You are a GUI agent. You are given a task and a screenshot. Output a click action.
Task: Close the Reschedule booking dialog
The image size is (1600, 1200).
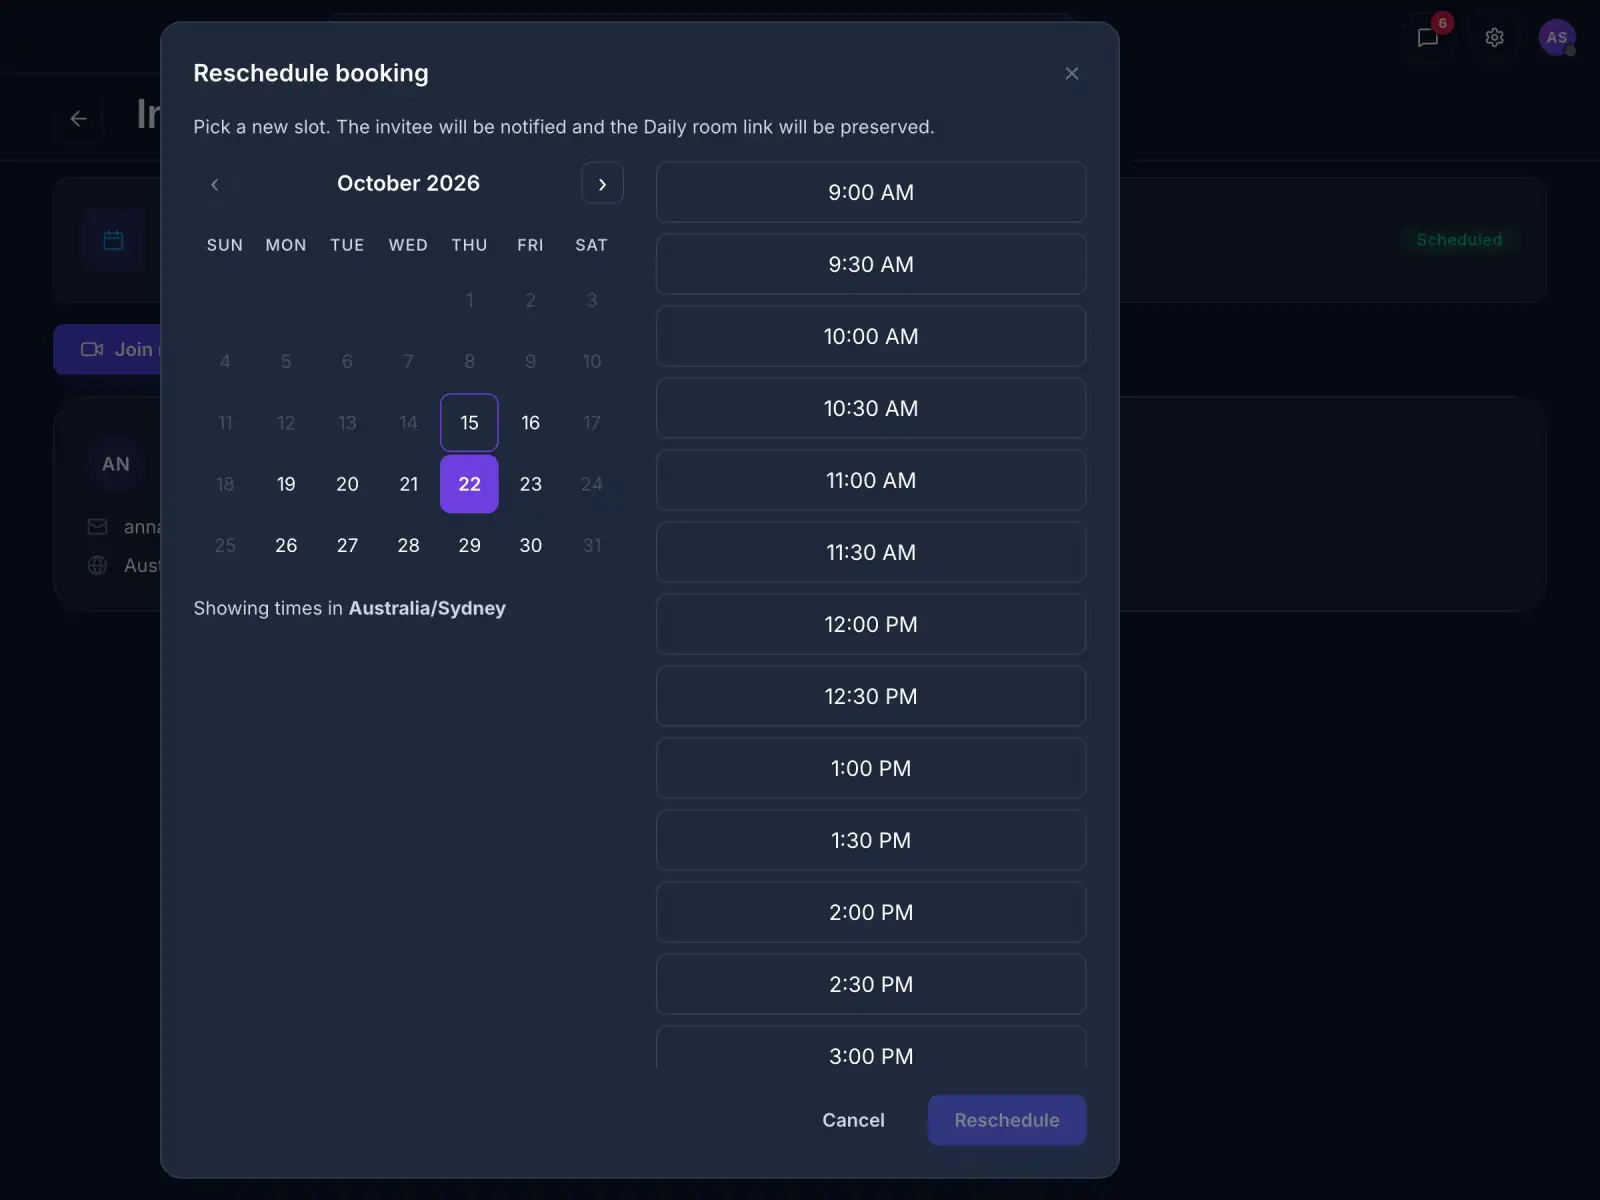[x=1071, y=73]
